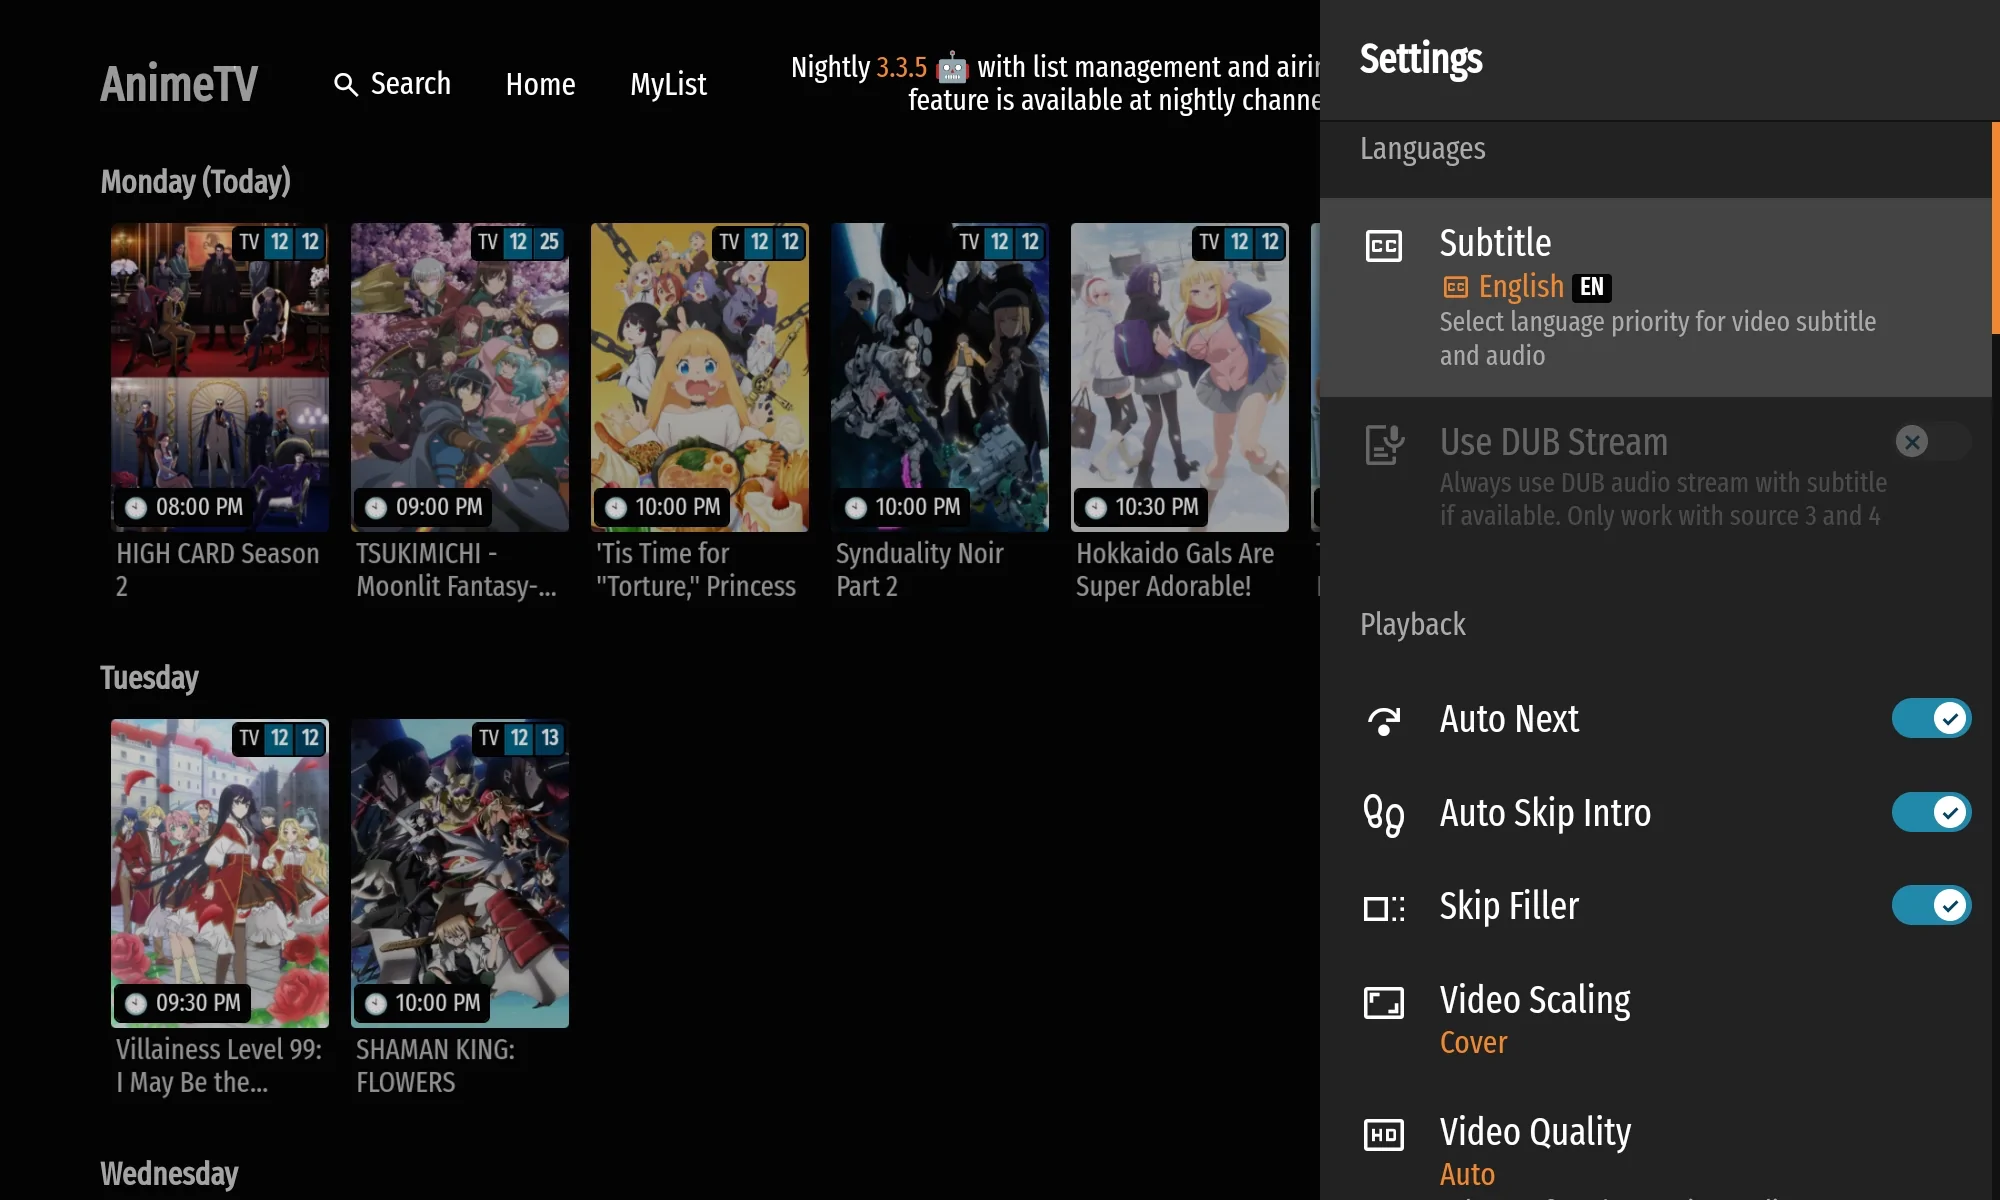Click the Wednesday heading

pos(169,1174)
